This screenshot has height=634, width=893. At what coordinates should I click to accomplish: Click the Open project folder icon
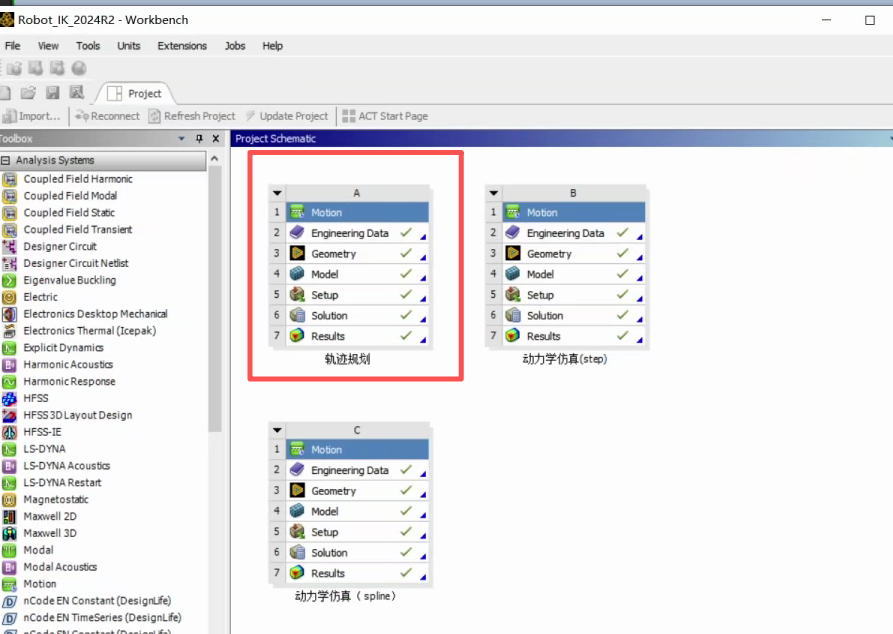(28, 92)
